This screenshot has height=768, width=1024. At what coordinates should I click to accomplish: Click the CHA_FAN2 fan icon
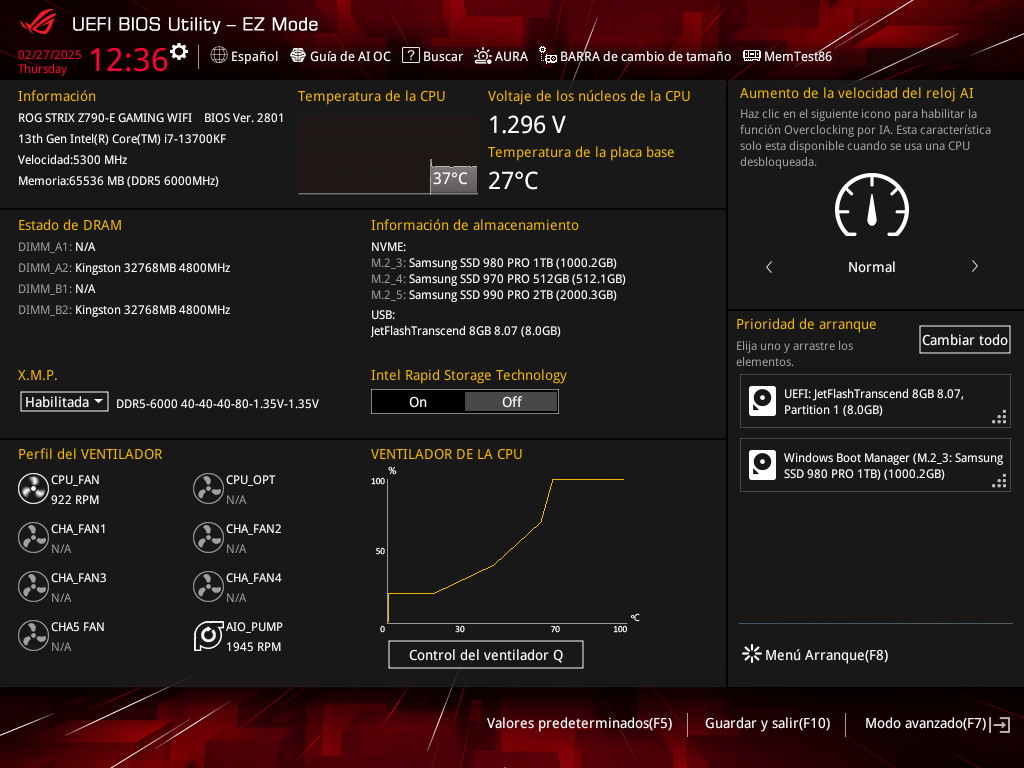(x=208, y=537)
